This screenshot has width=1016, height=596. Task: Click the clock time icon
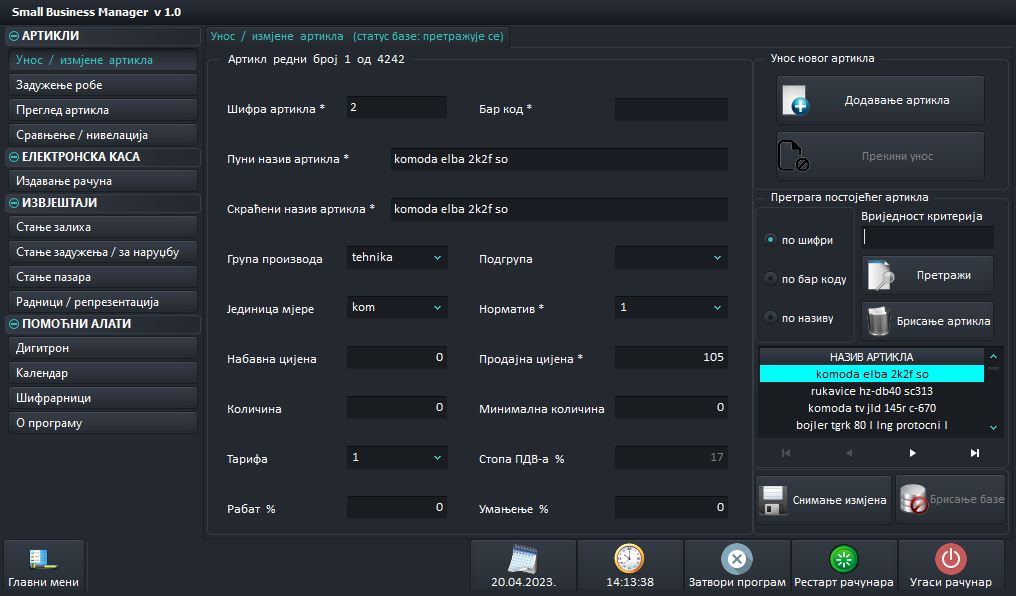pyautogui.click(x=629, y=558)
